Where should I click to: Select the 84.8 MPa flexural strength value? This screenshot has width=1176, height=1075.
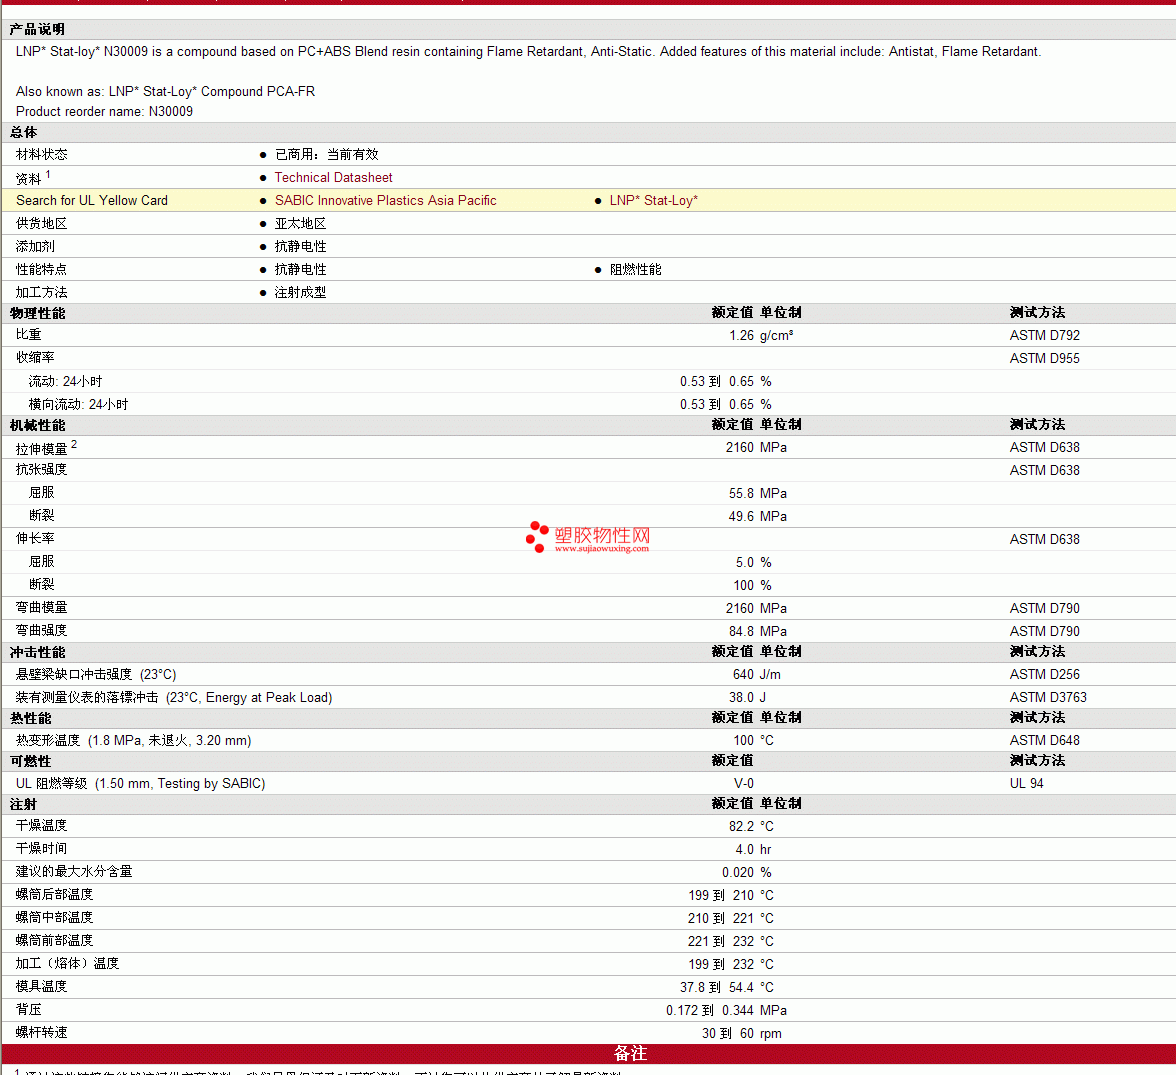pyautogui.click(x=758, y=632)
